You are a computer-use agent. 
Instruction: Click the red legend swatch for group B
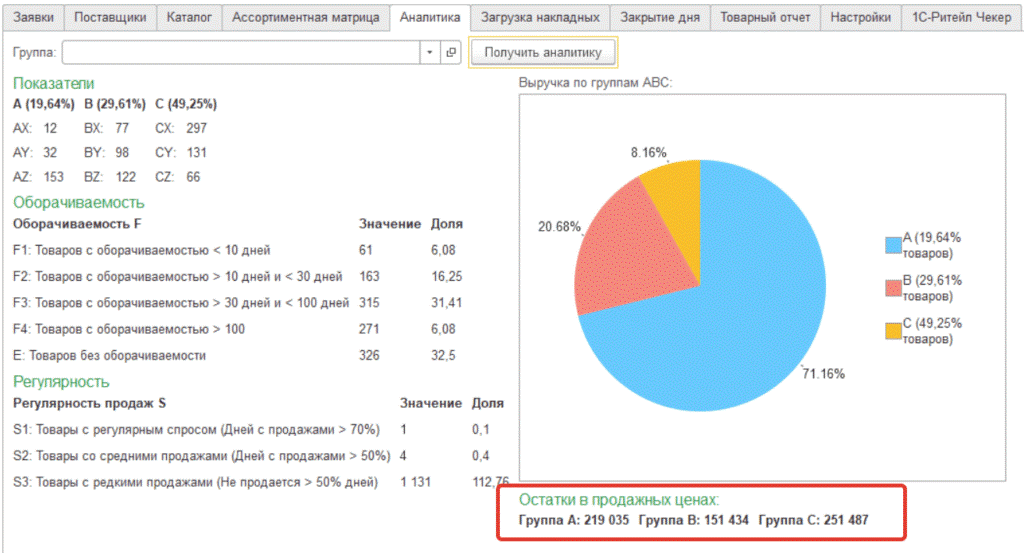(x=893, y=288)
